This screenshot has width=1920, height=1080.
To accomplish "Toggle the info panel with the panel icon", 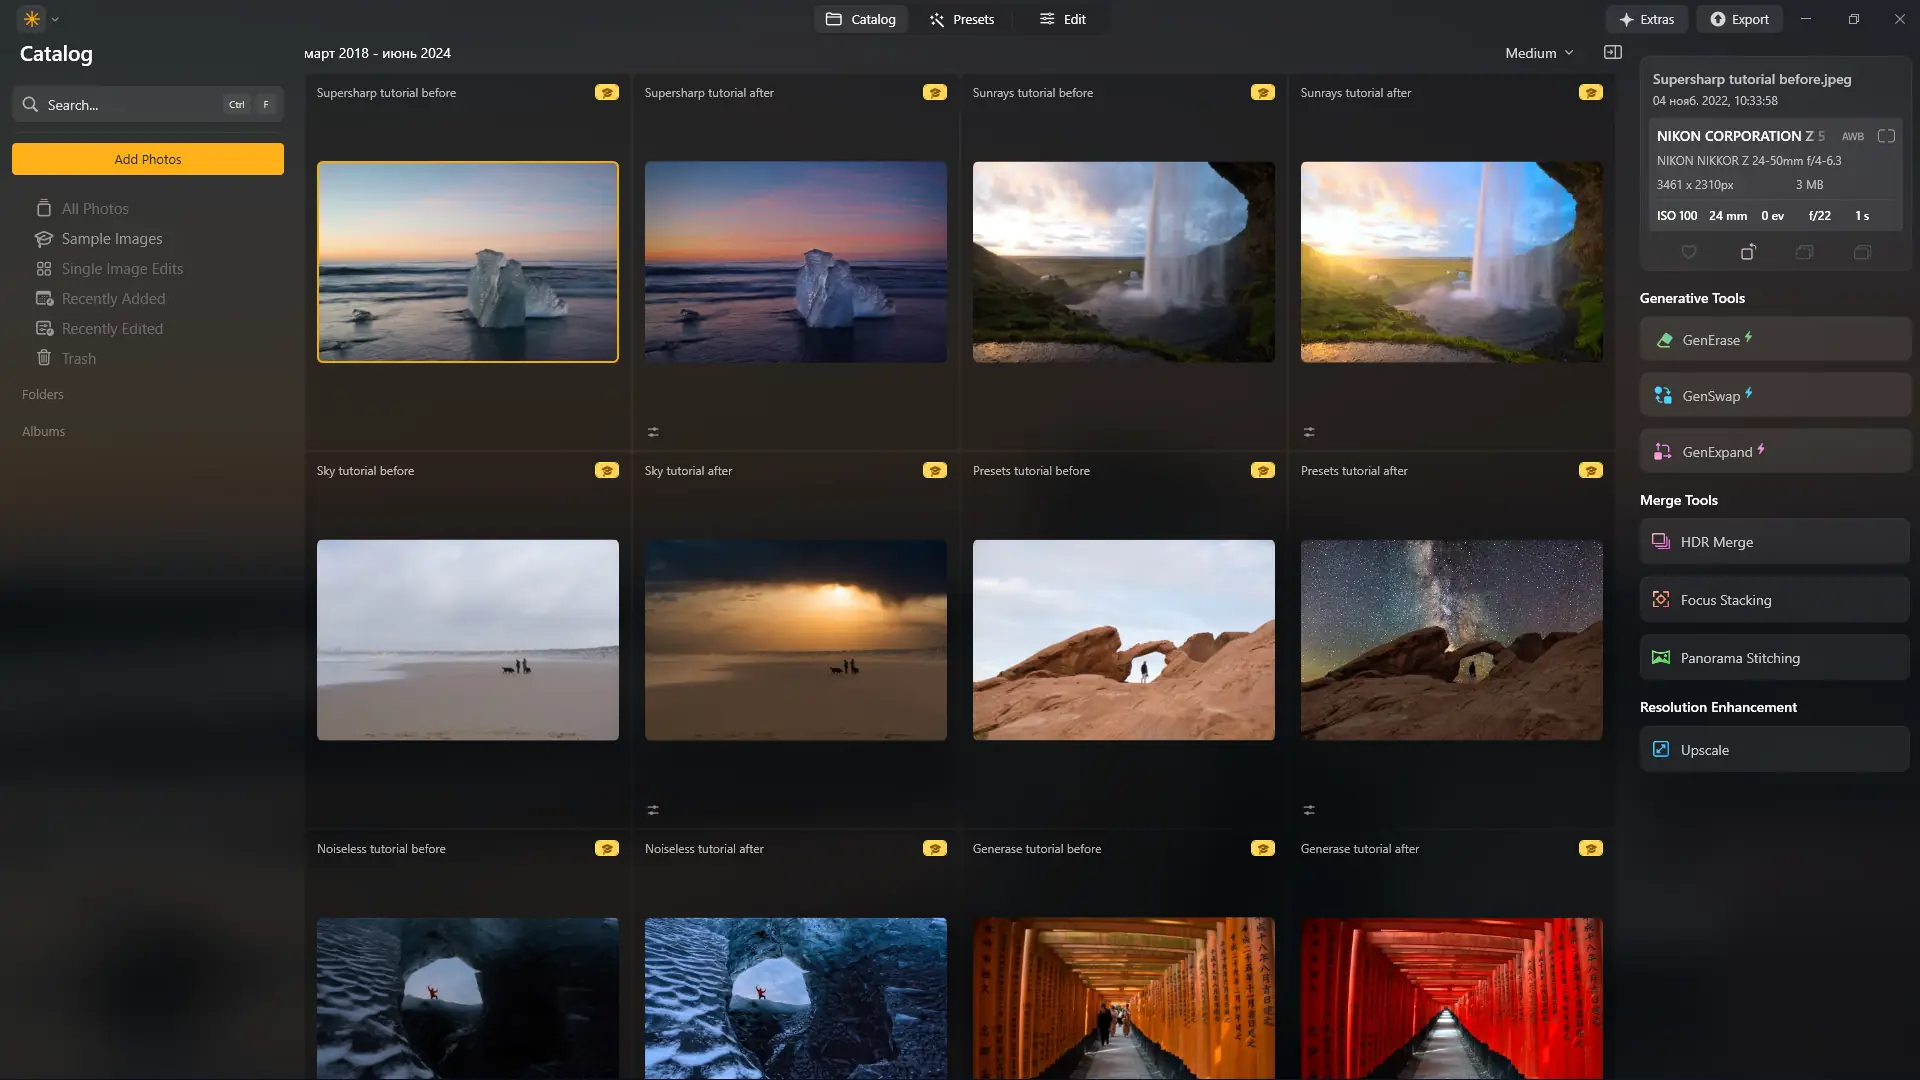I will (x=1612, y=52).
